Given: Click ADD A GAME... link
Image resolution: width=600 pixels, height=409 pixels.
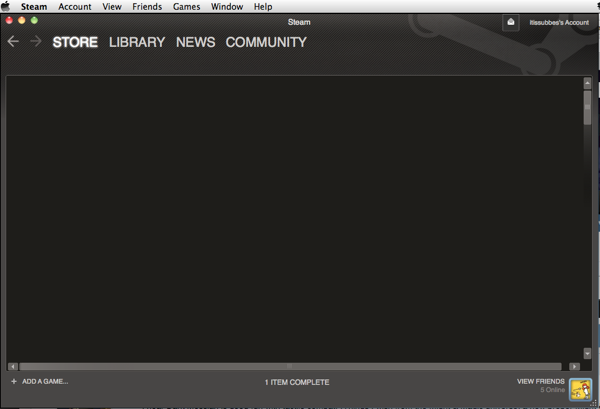Looking at the screenshot, I should coord(45,381).
